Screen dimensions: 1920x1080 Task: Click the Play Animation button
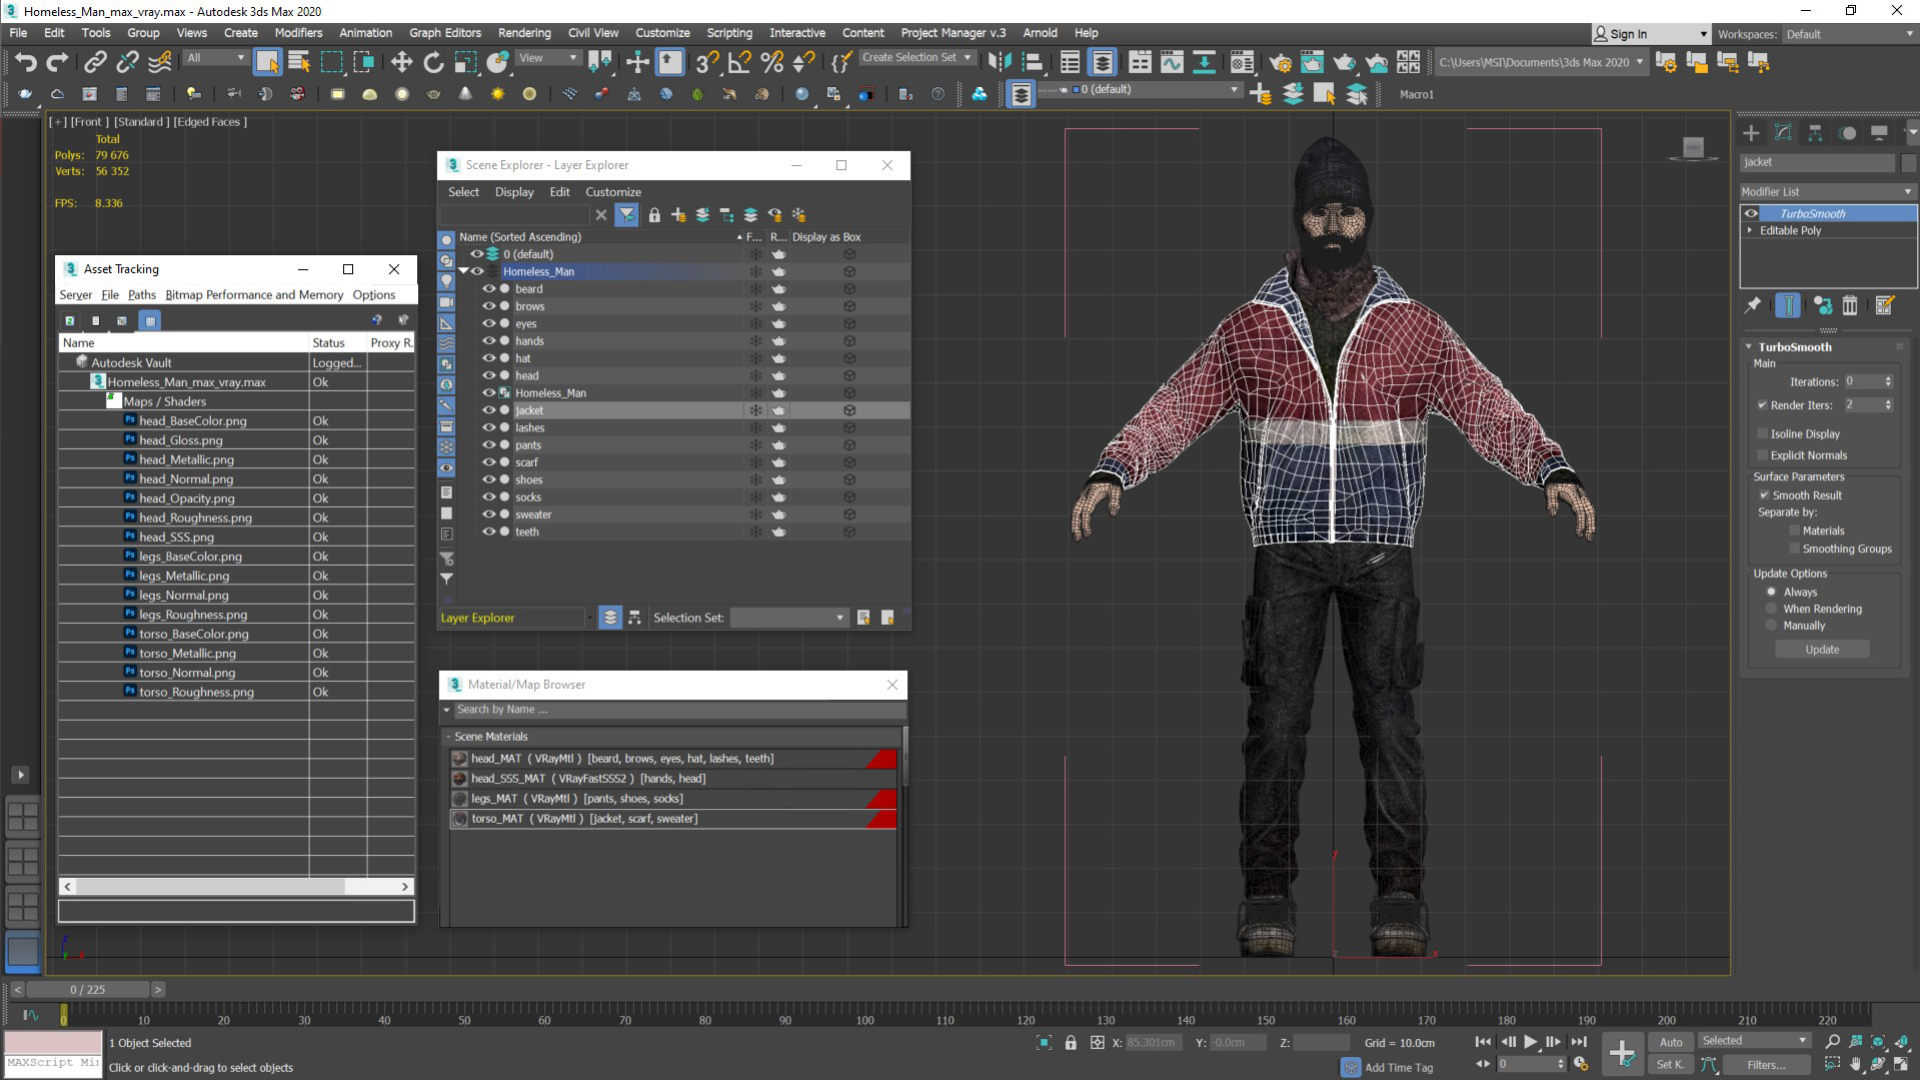[1530, 1042]
